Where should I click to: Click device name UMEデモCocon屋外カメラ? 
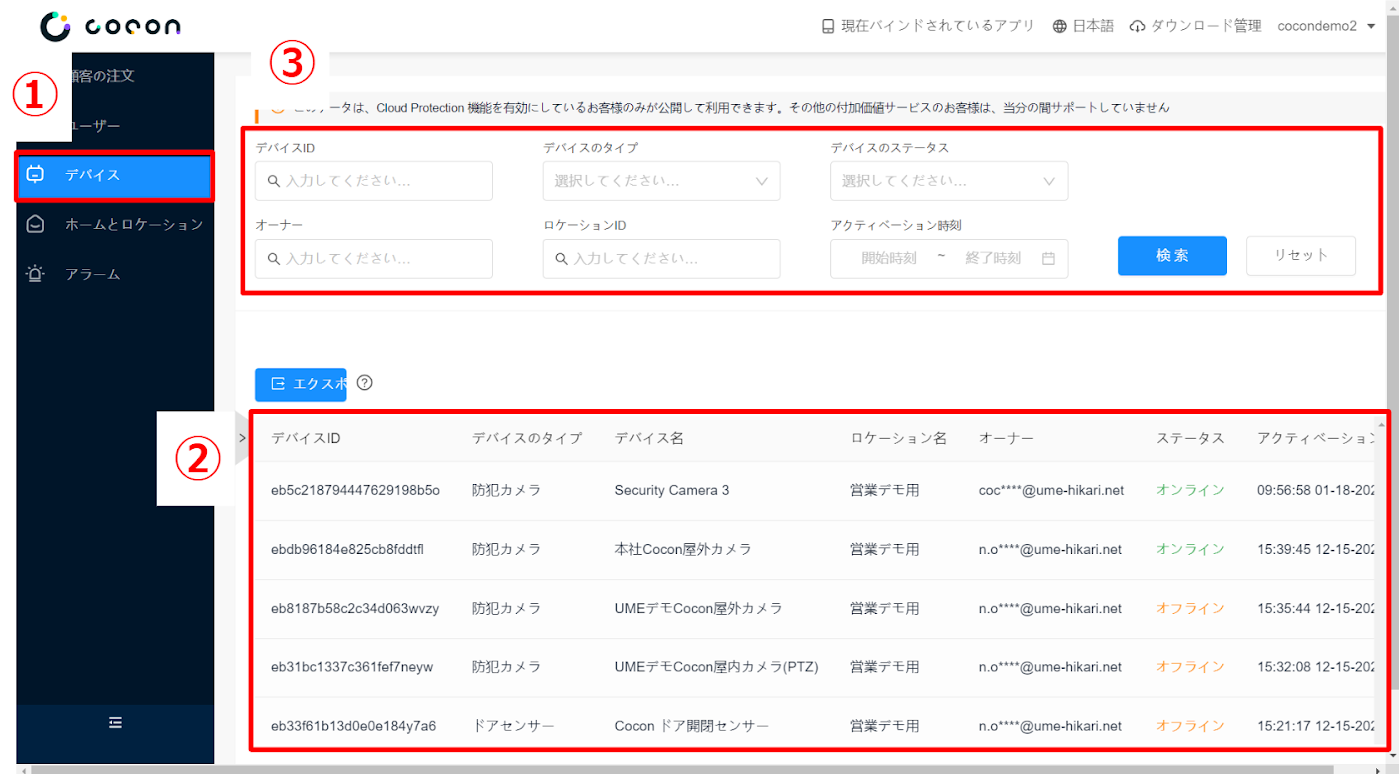[698, 608]
